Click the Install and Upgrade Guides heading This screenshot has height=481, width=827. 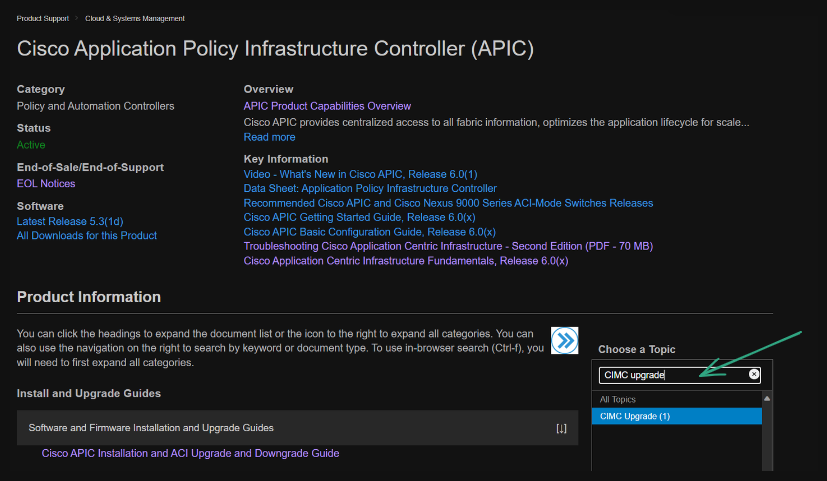click(89, 393)
